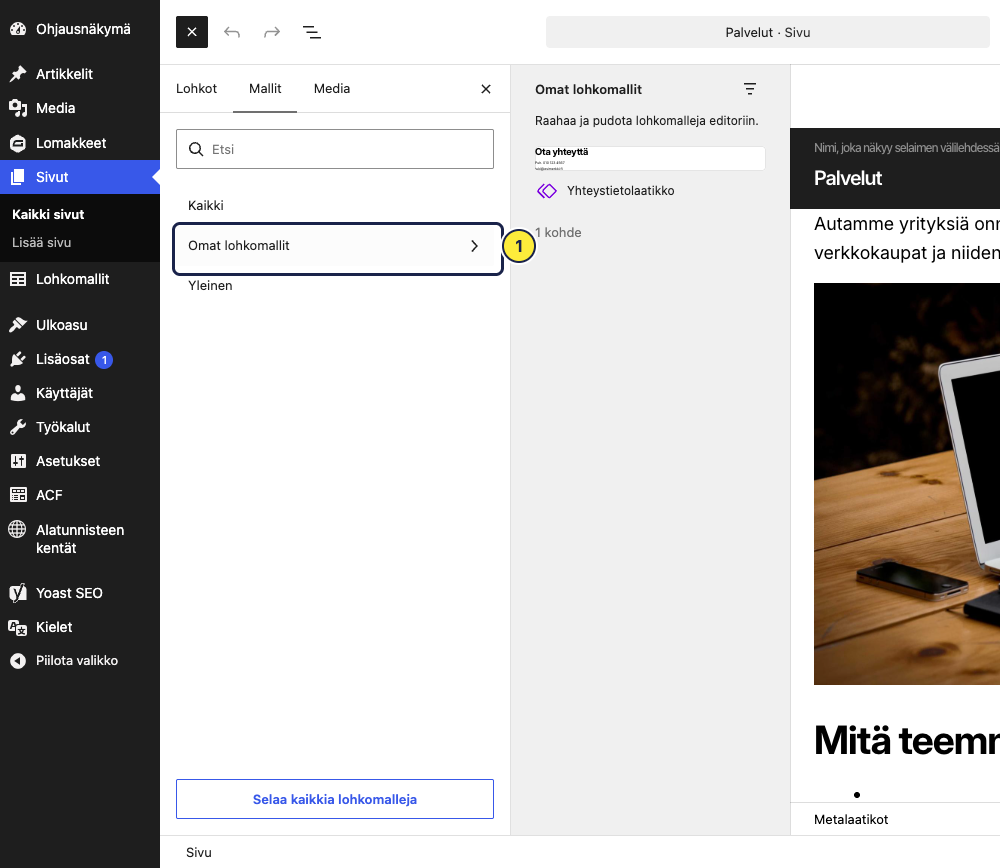
Task: Open Lisää sivu link in sidebar
Action: point(41,242)
